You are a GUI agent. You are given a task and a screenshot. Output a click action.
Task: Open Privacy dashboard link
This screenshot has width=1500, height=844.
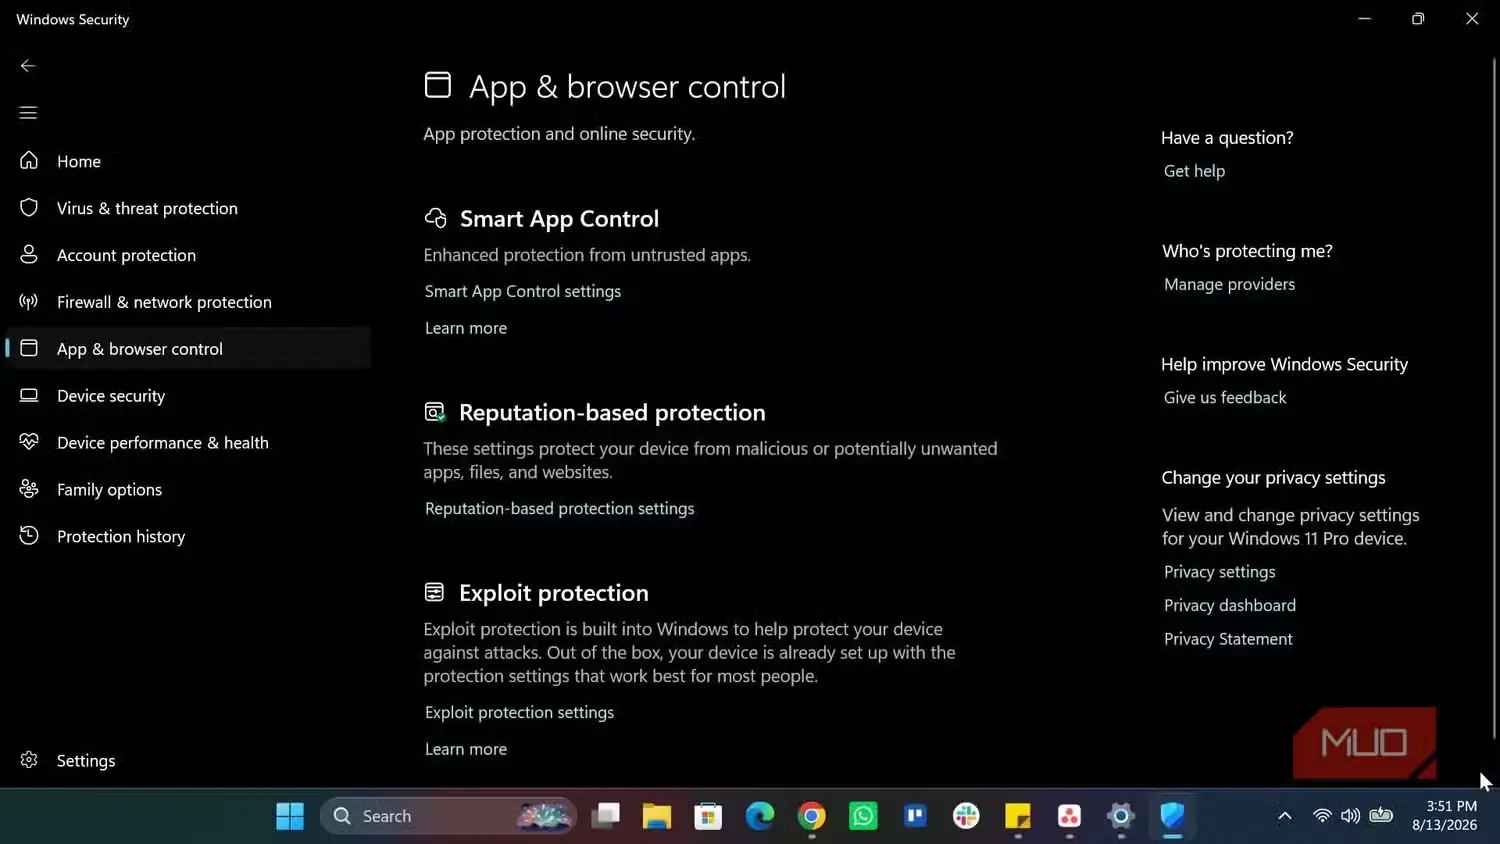click(x=1230, y=605)
